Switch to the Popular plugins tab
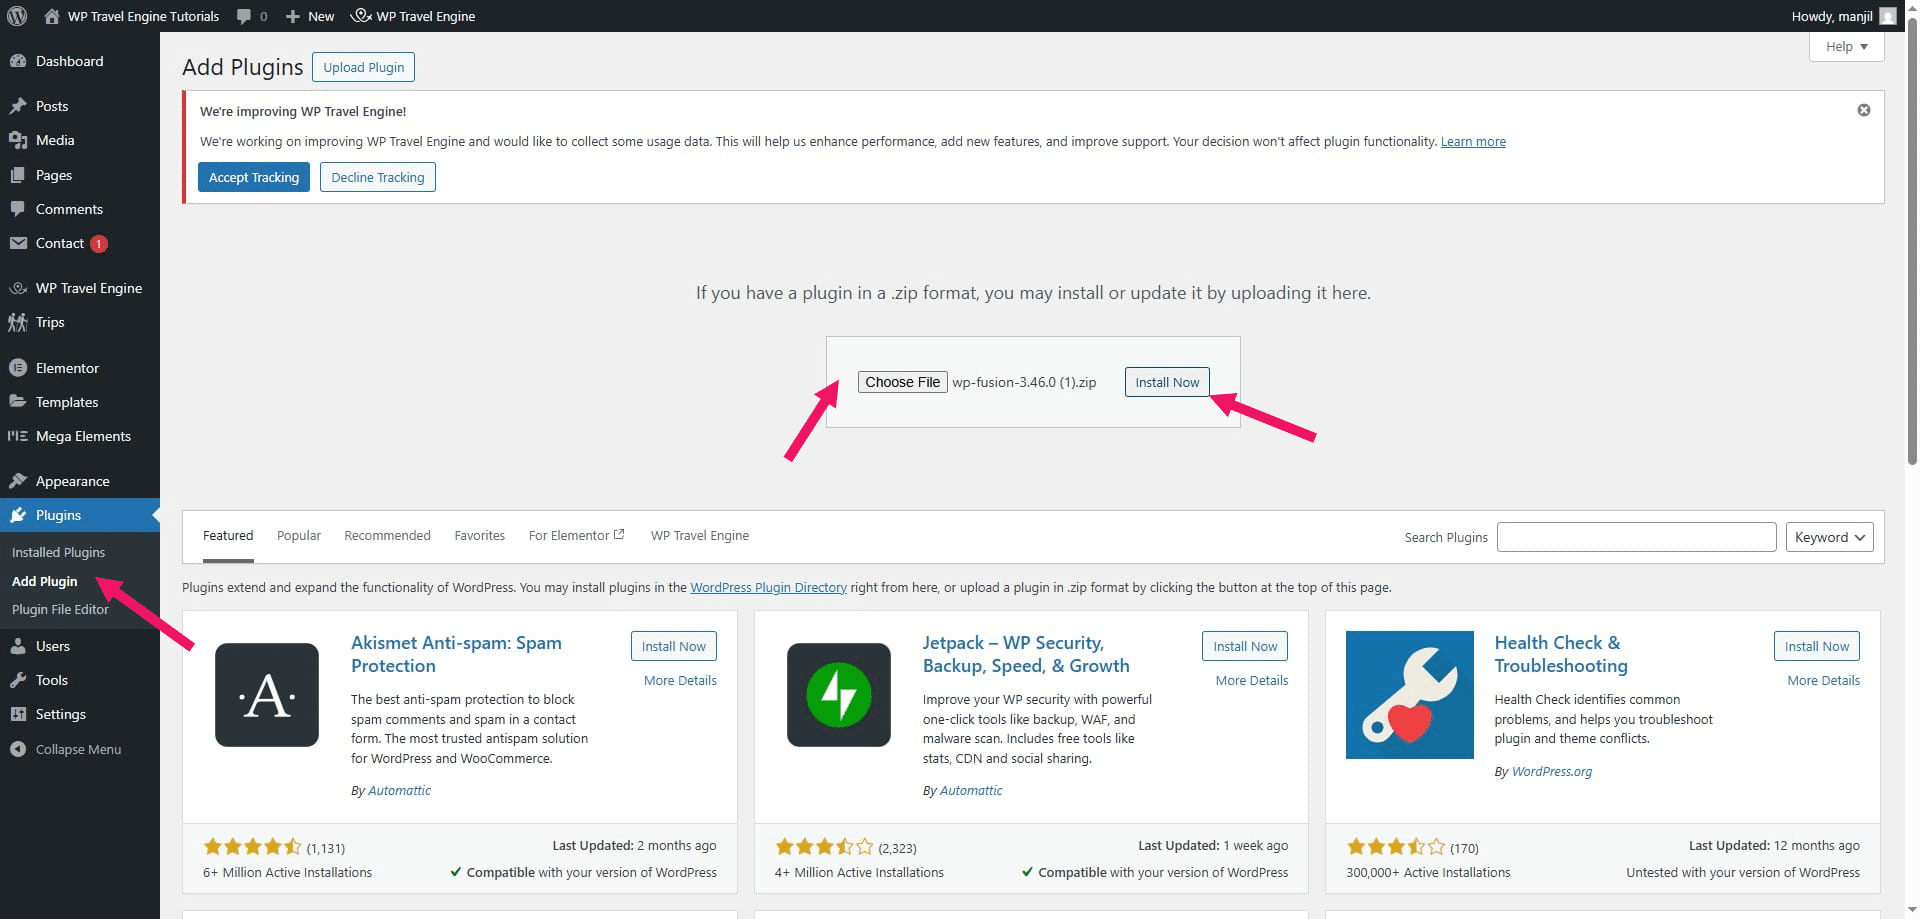 coord(298,535)
